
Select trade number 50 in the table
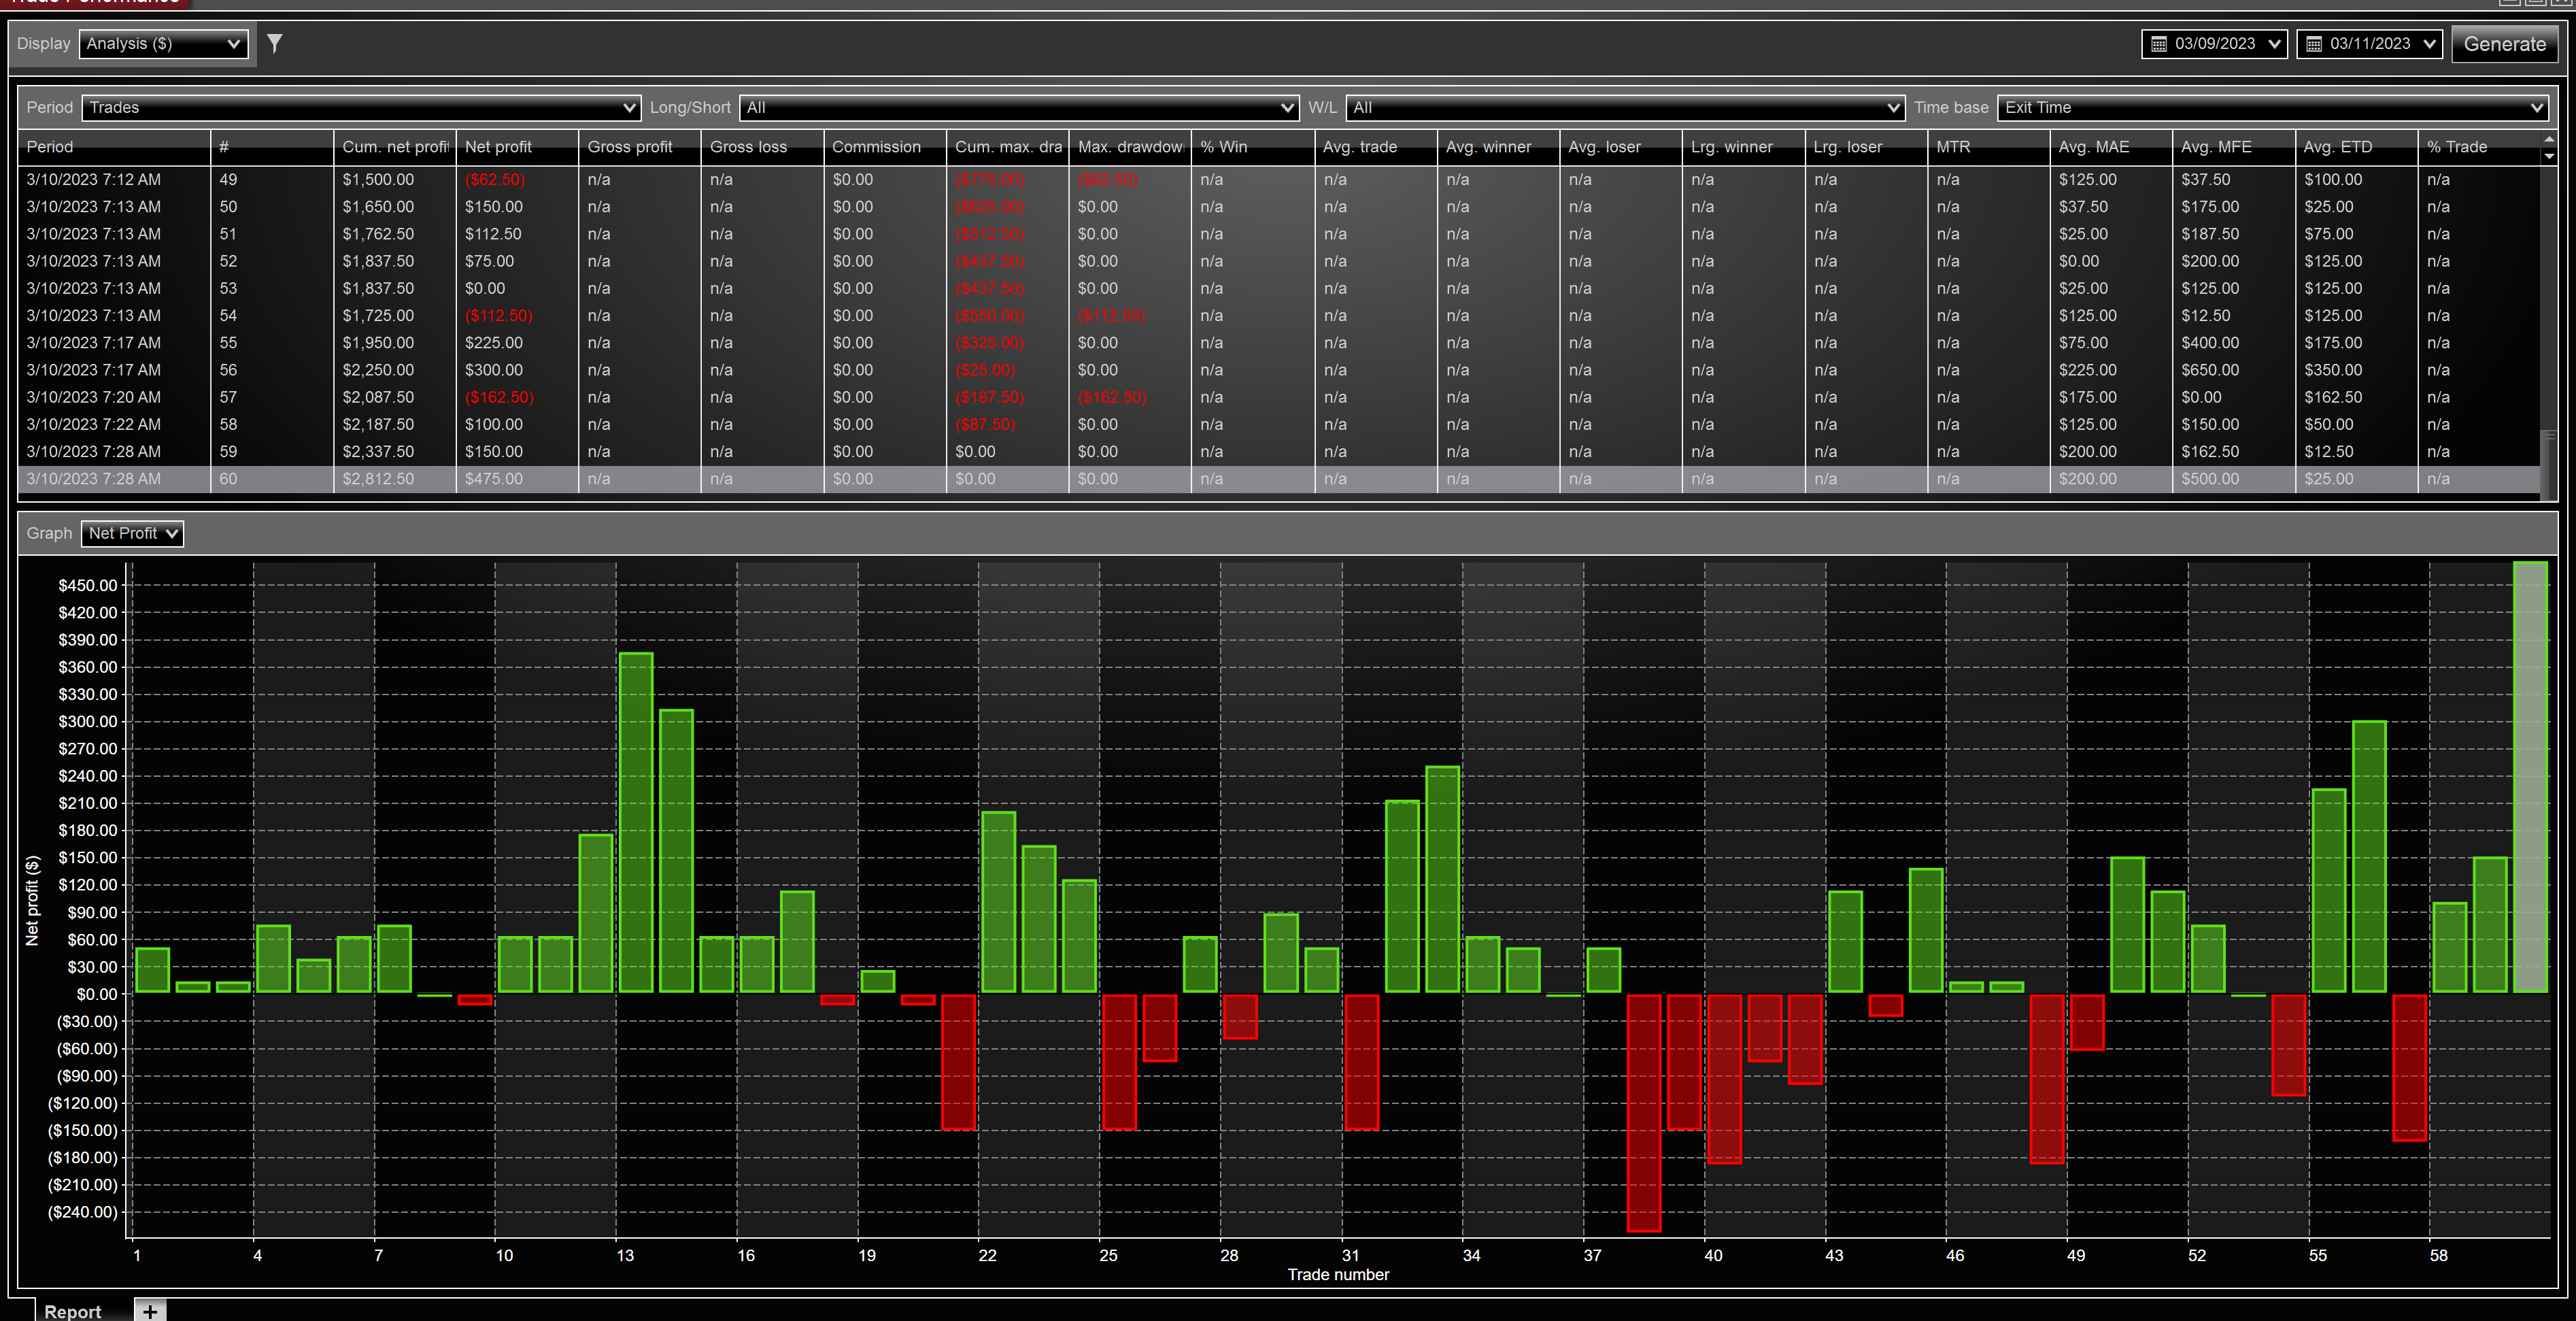pos(1279,207)
